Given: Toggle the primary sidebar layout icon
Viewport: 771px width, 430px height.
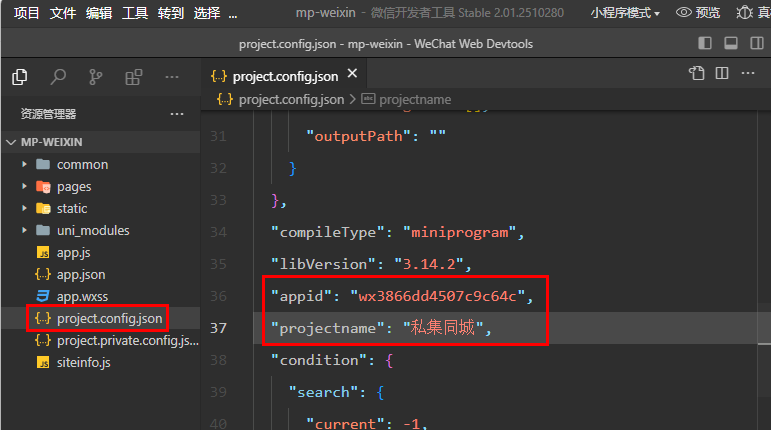Looking at the screenshot, I should (x=705, y=43).
